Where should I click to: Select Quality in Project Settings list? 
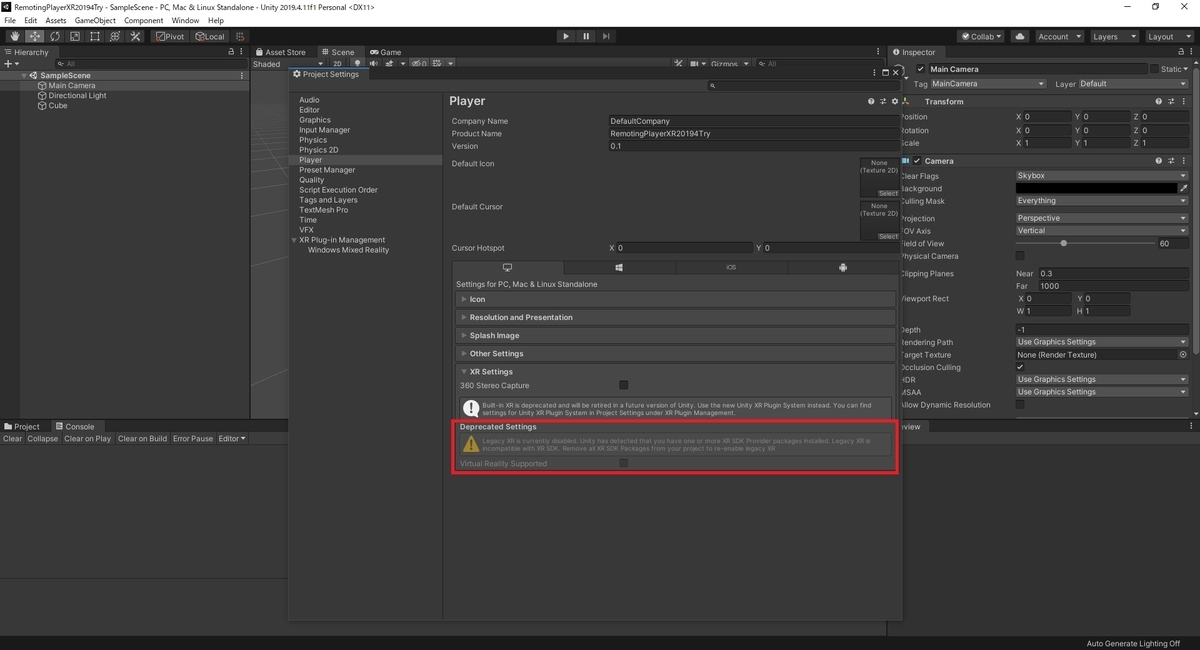coord(312,180)
